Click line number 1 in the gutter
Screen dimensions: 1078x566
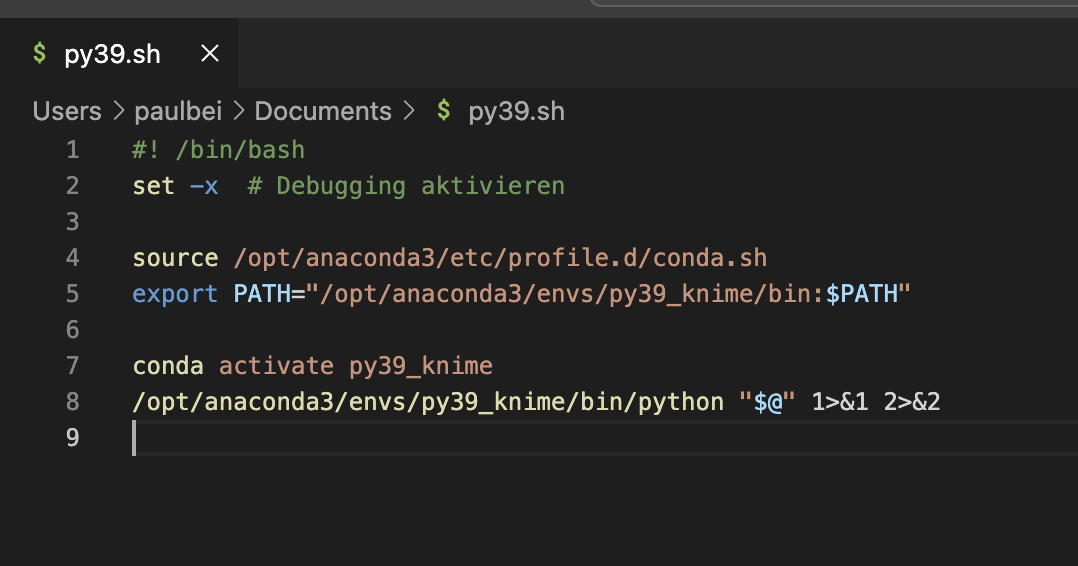pyautogui.click(x=72, y=150)
